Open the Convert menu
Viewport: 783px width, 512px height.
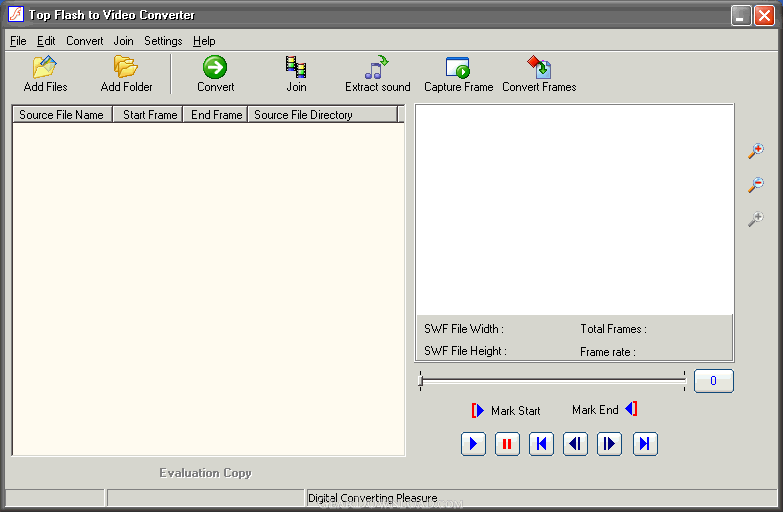[x=84, y=41]
